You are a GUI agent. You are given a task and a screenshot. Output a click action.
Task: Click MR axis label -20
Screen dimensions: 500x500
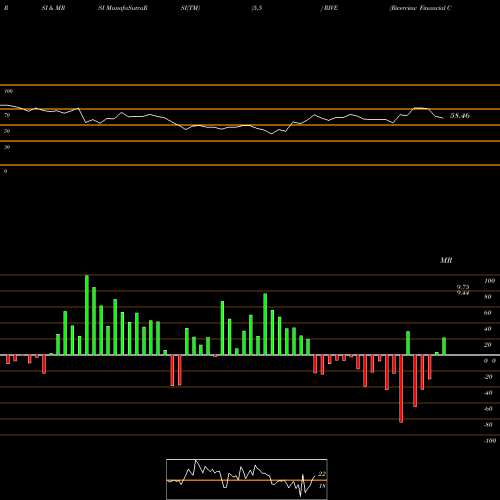point(488,377)
